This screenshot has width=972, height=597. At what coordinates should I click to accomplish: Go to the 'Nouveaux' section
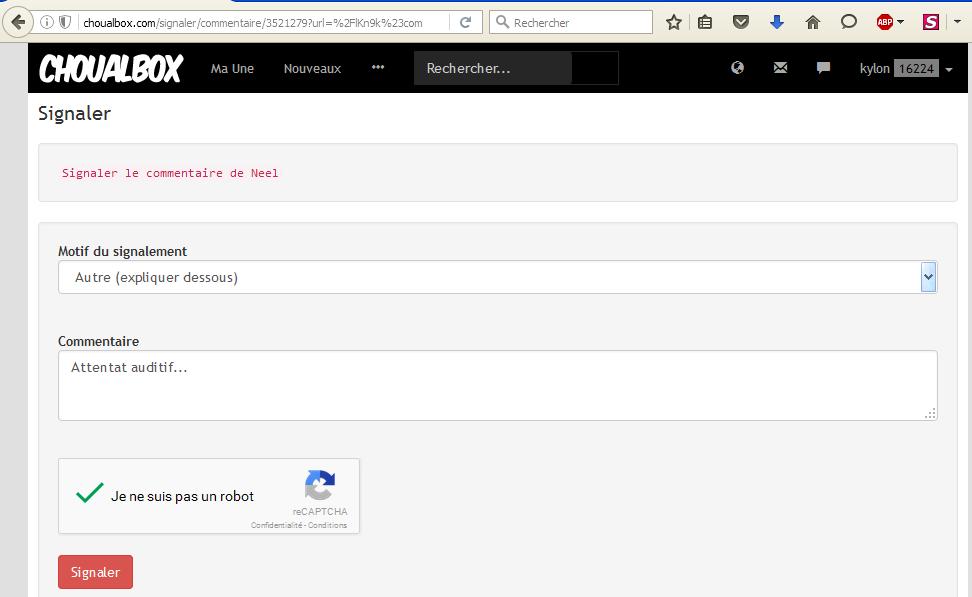pos(312,68)
